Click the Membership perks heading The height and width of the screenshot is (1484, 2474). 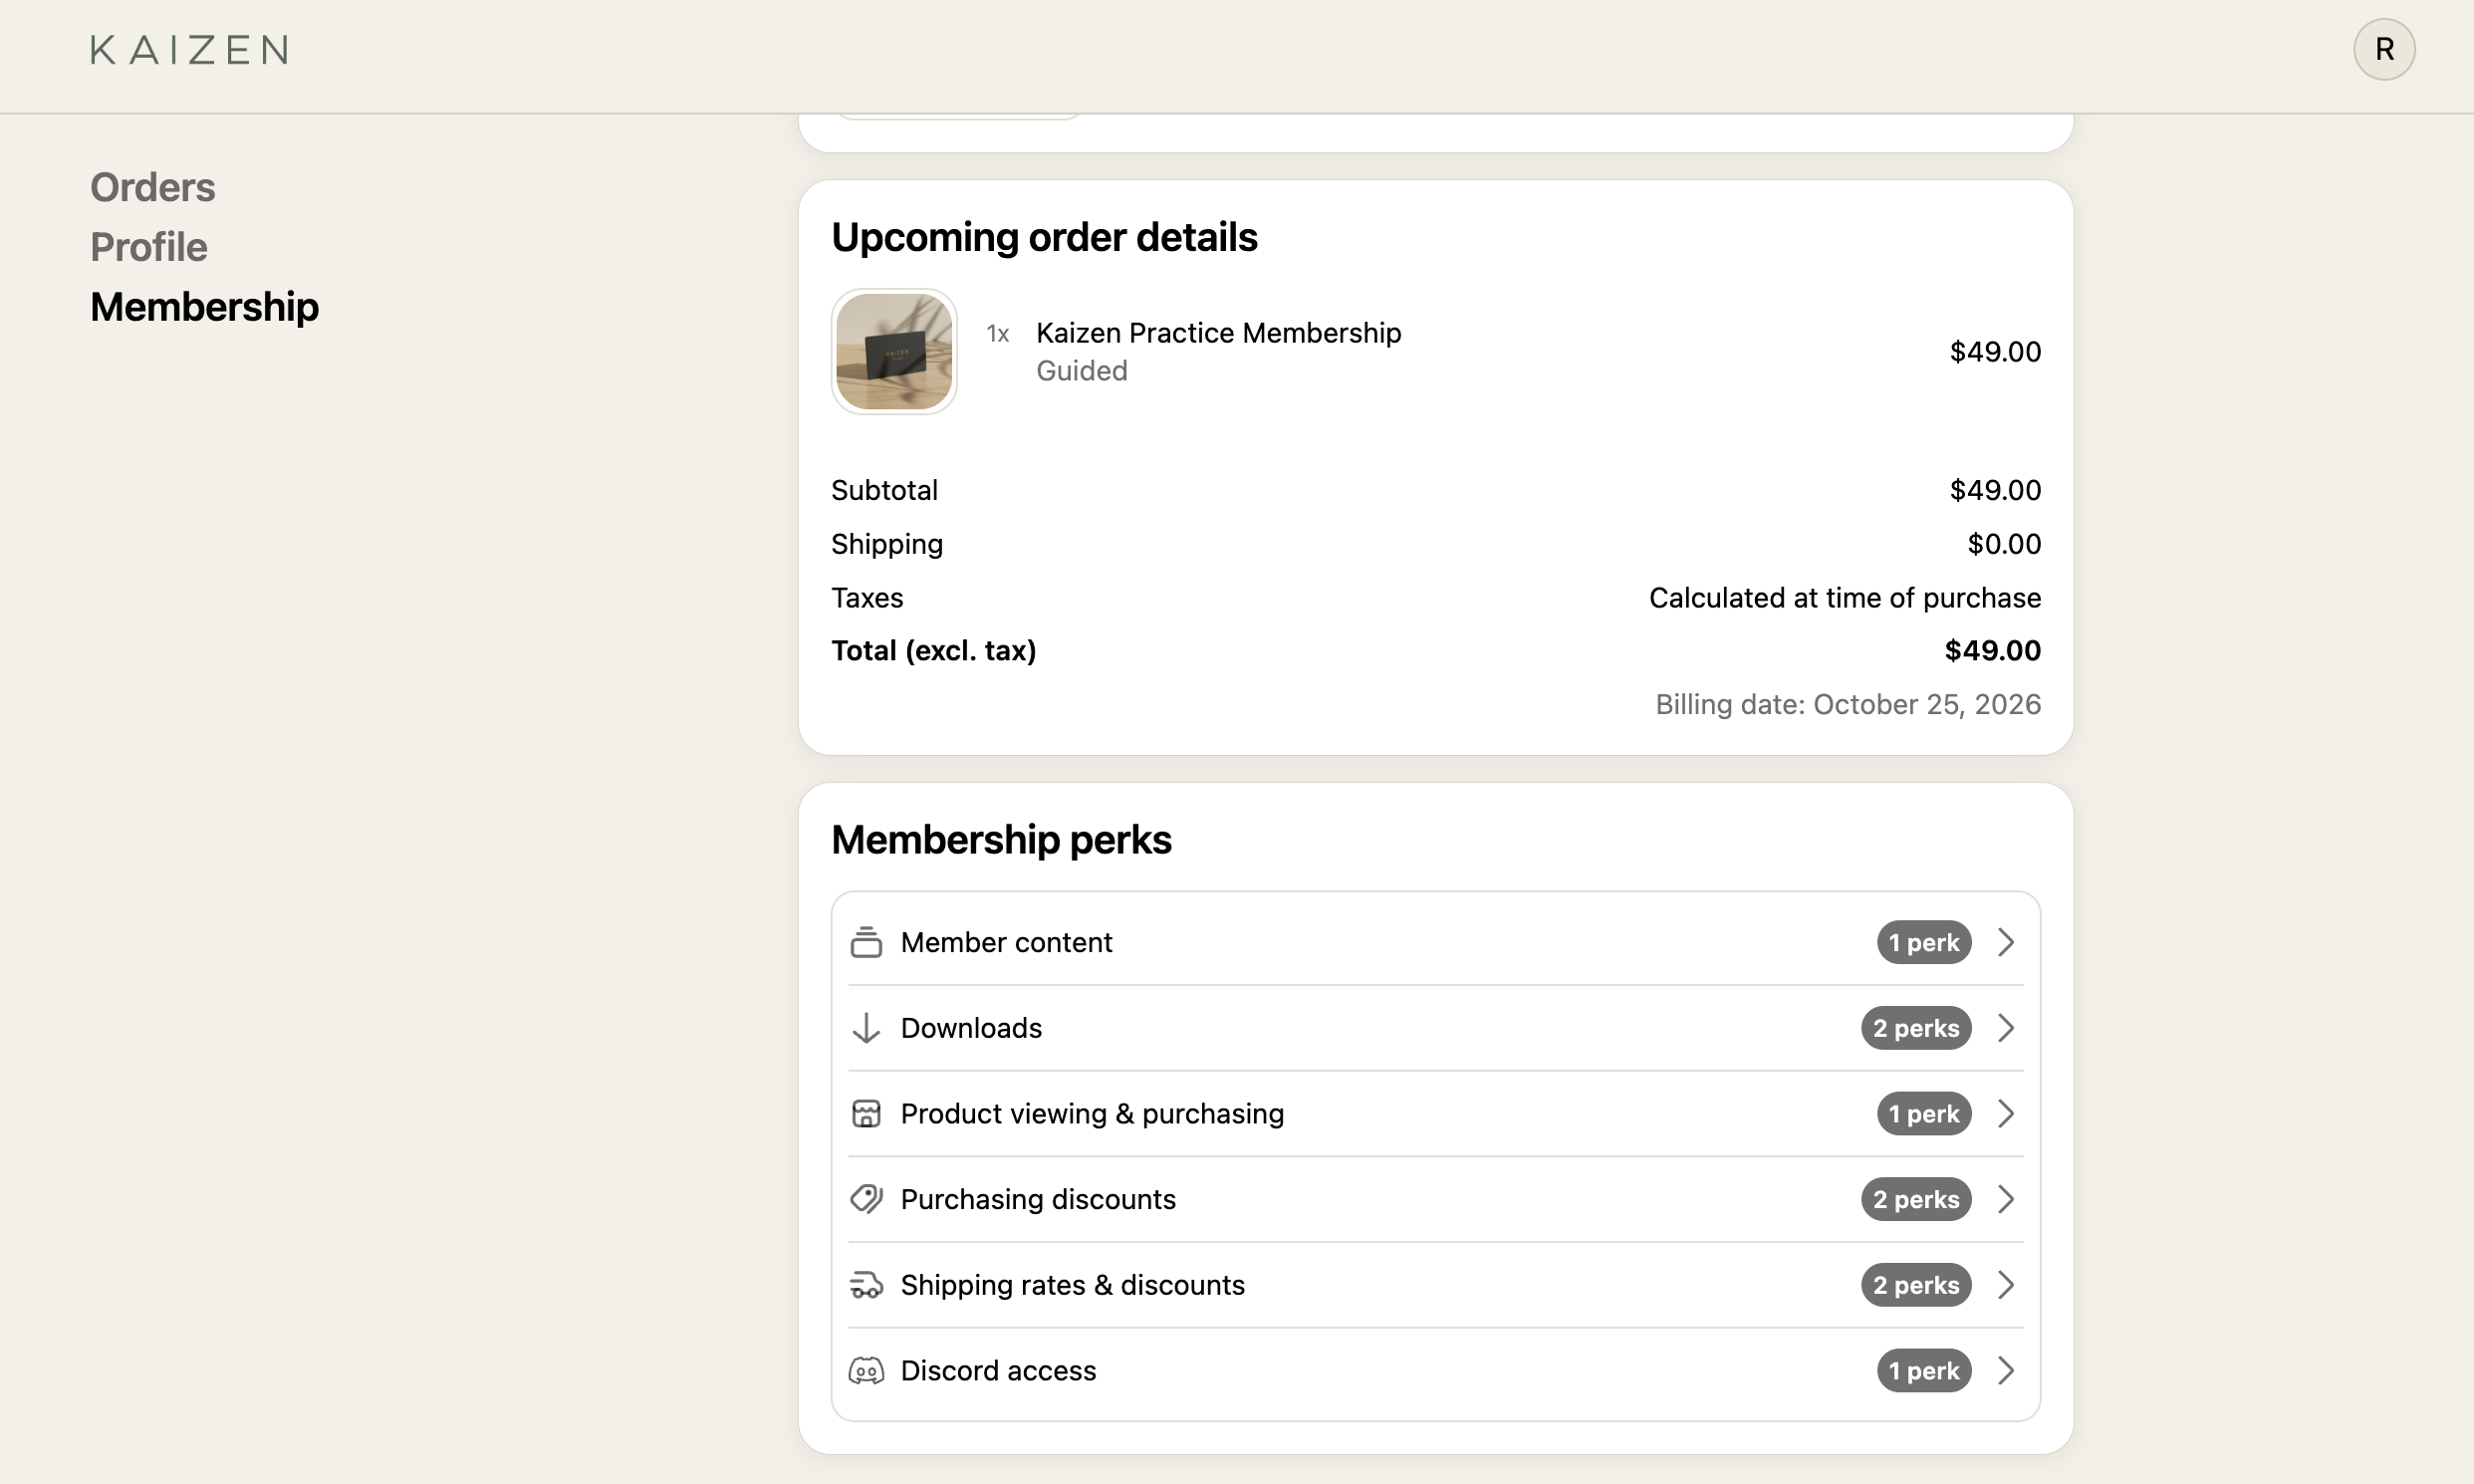(1001, 840)
